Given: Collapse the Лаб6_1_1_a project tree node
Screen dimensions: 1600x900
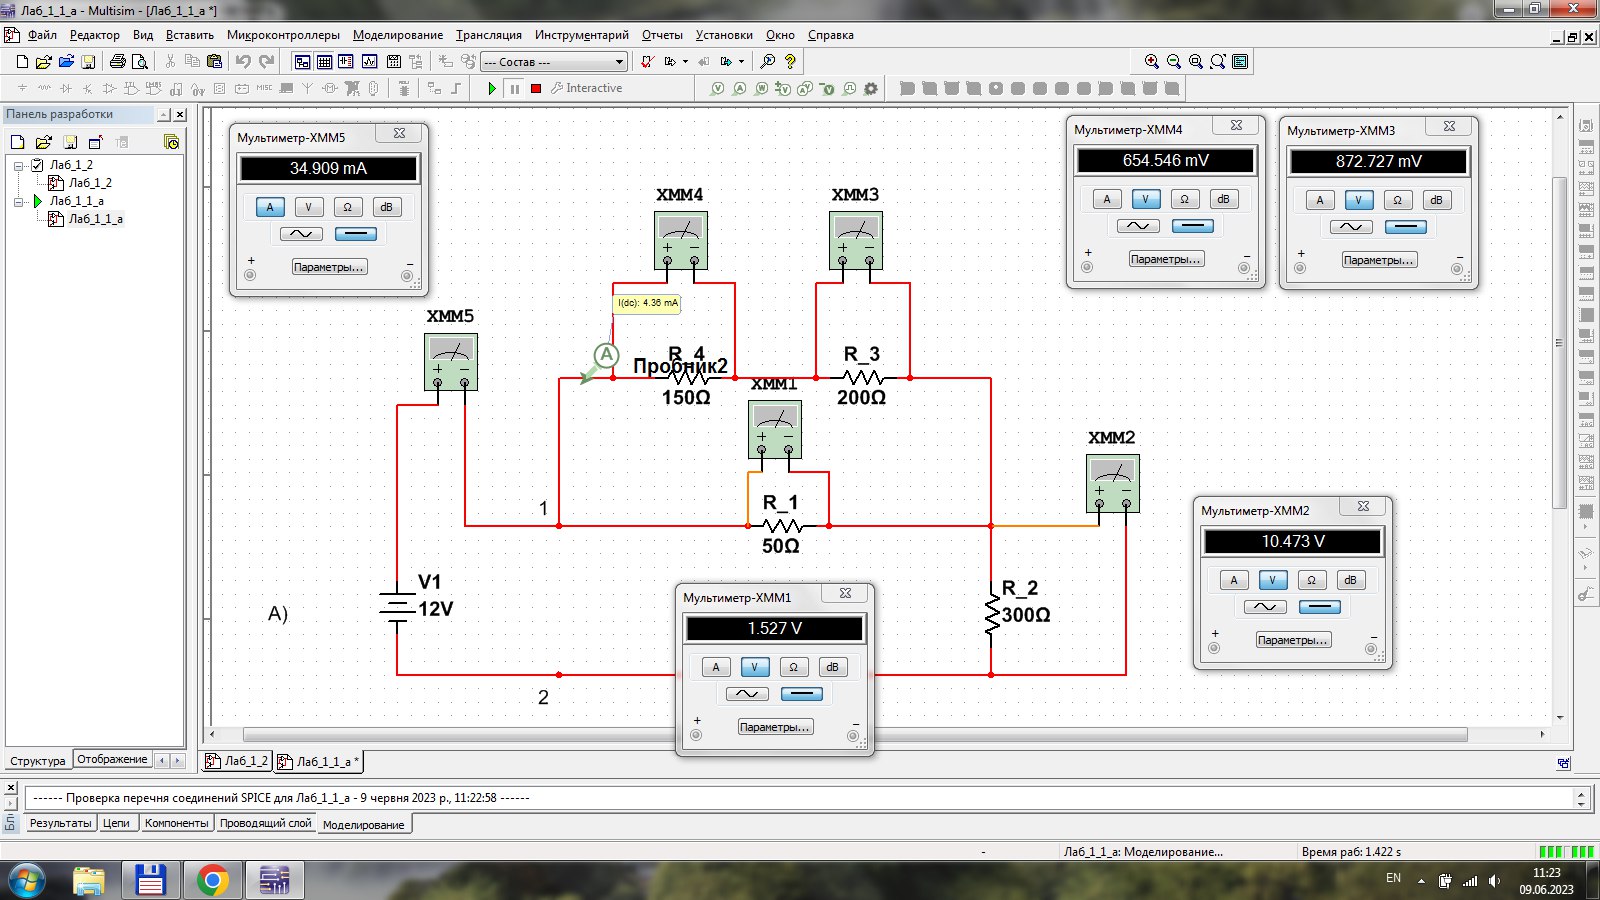Looking at the screenshot, I should coord(19,201).
